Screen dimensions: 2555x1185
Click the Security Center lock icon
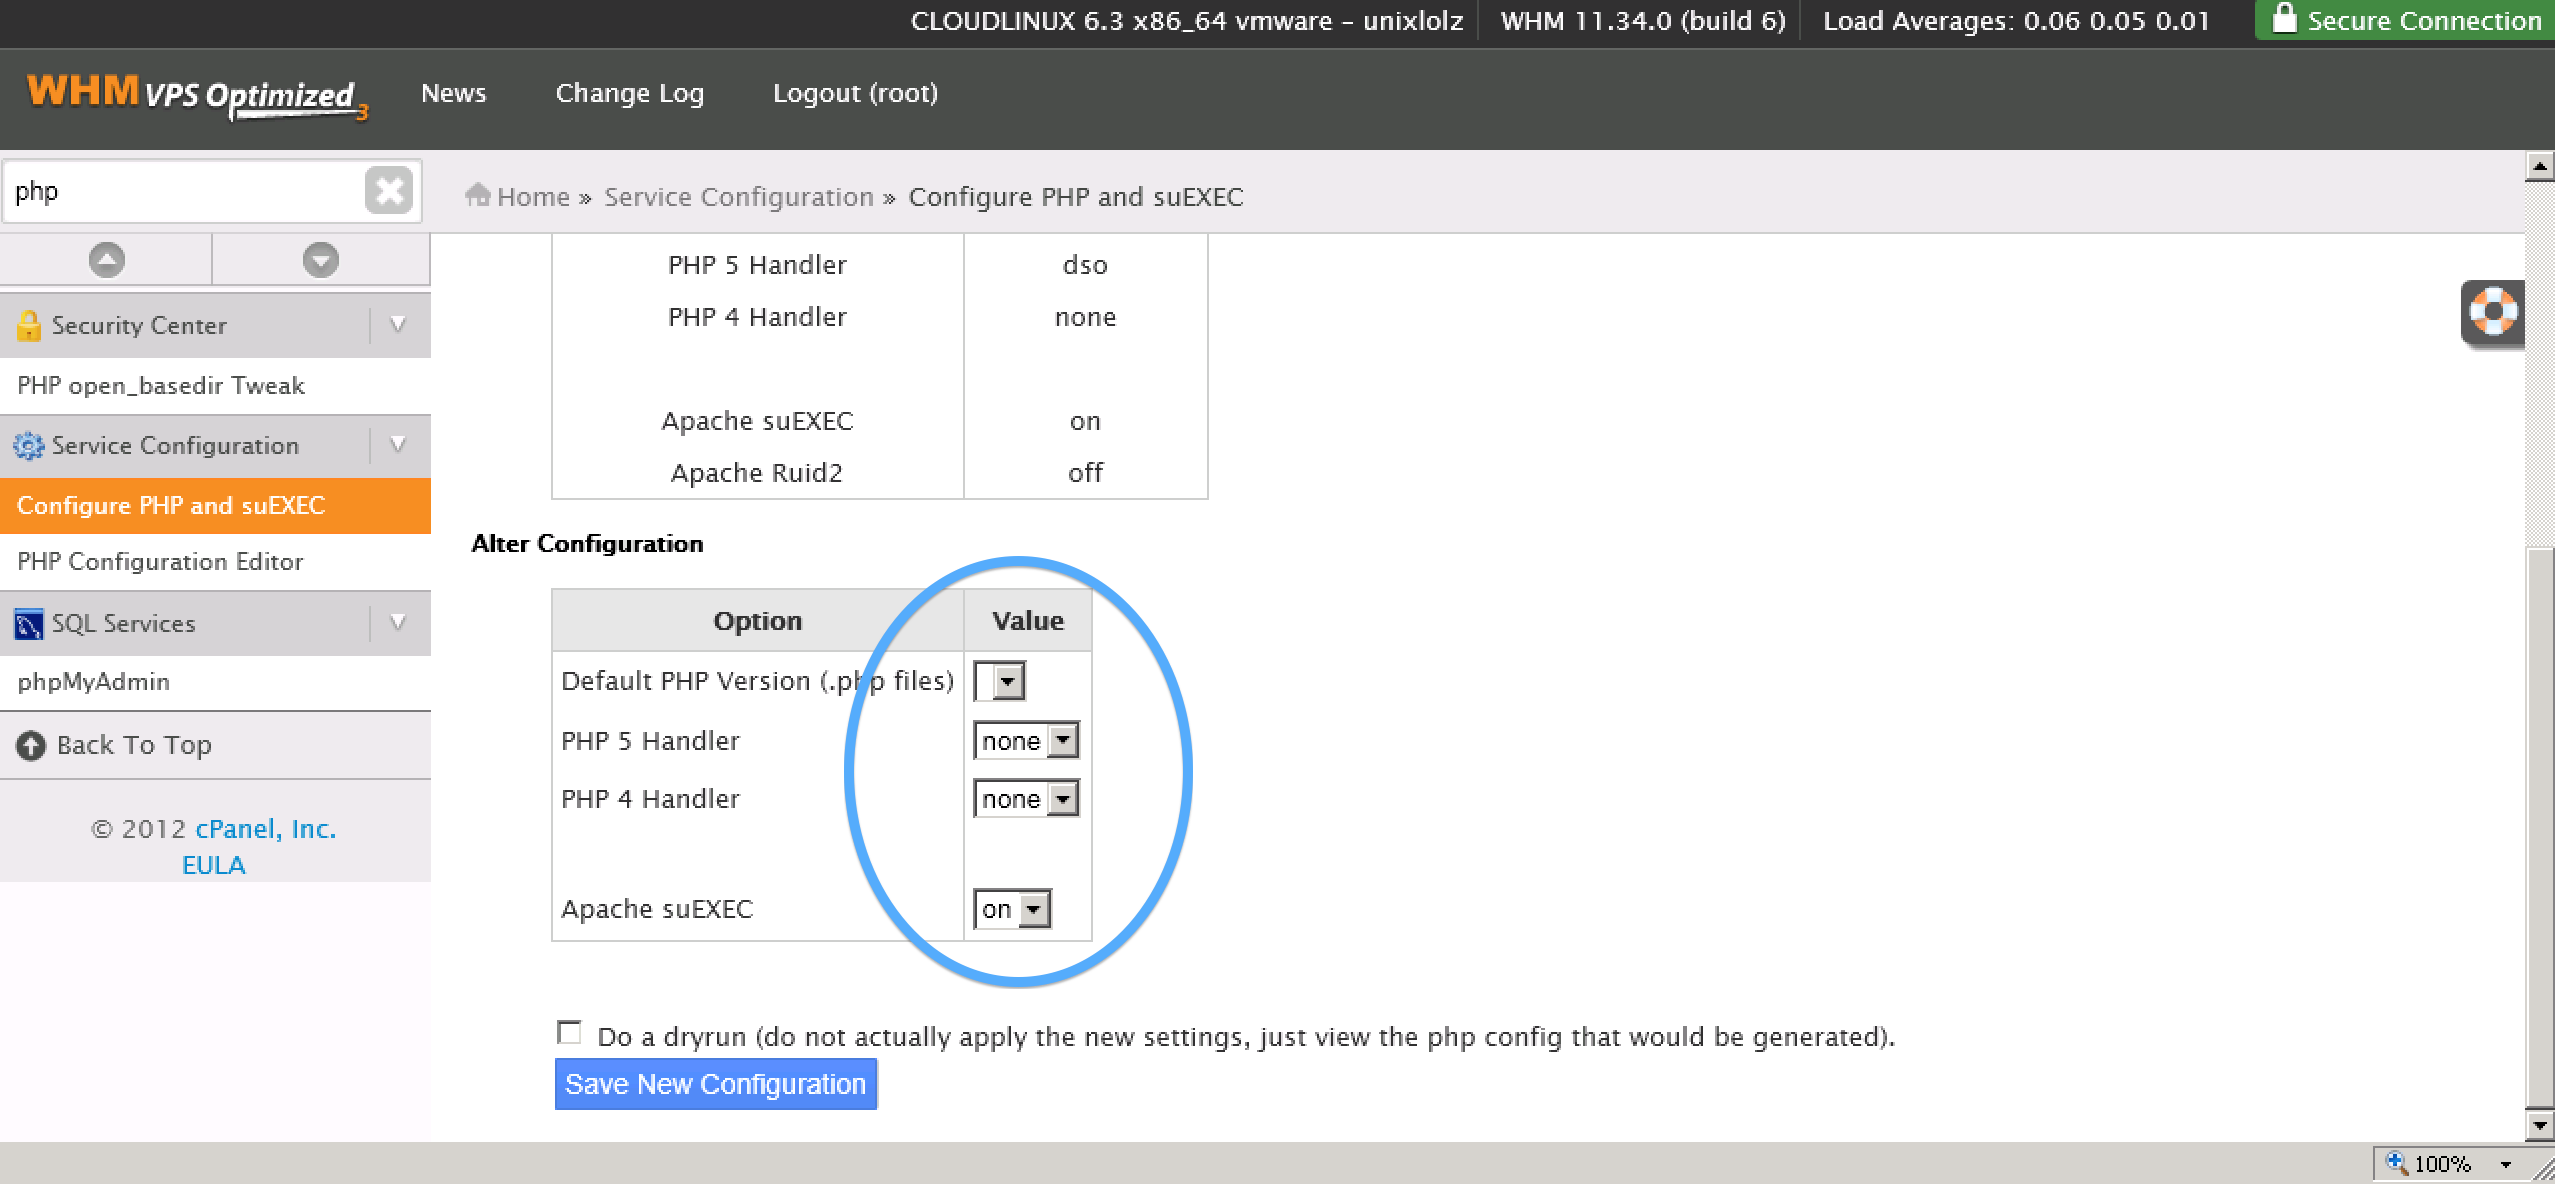29,325
